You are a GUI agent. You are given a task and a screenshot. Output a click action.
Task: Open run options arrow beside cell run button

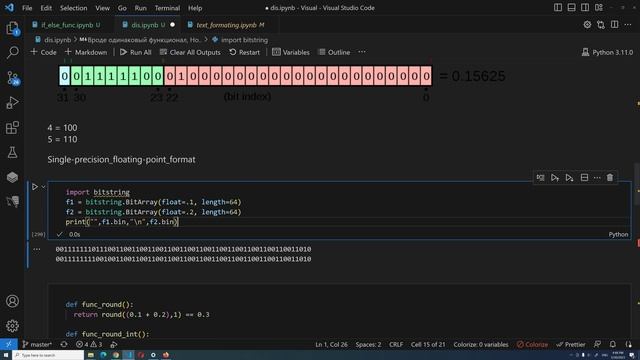coord(43,187)
